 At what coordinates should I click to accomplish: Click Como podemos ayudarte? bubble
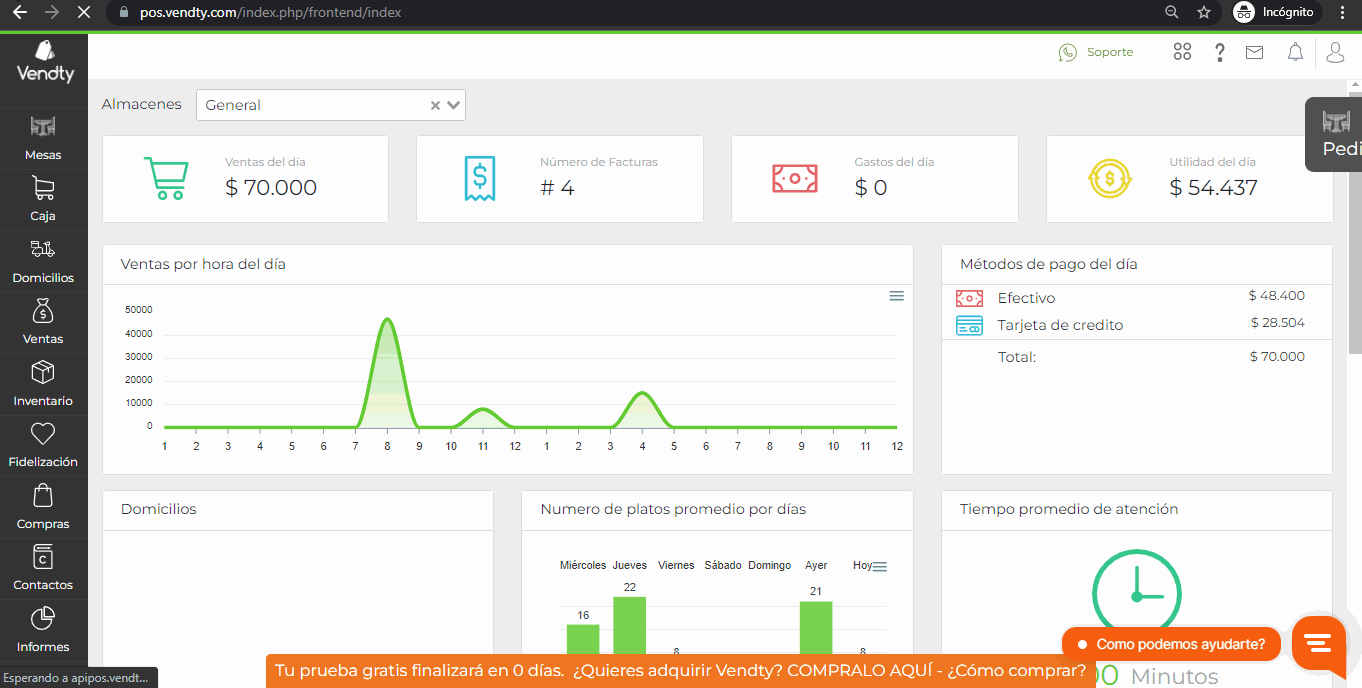coord(1171,645)
